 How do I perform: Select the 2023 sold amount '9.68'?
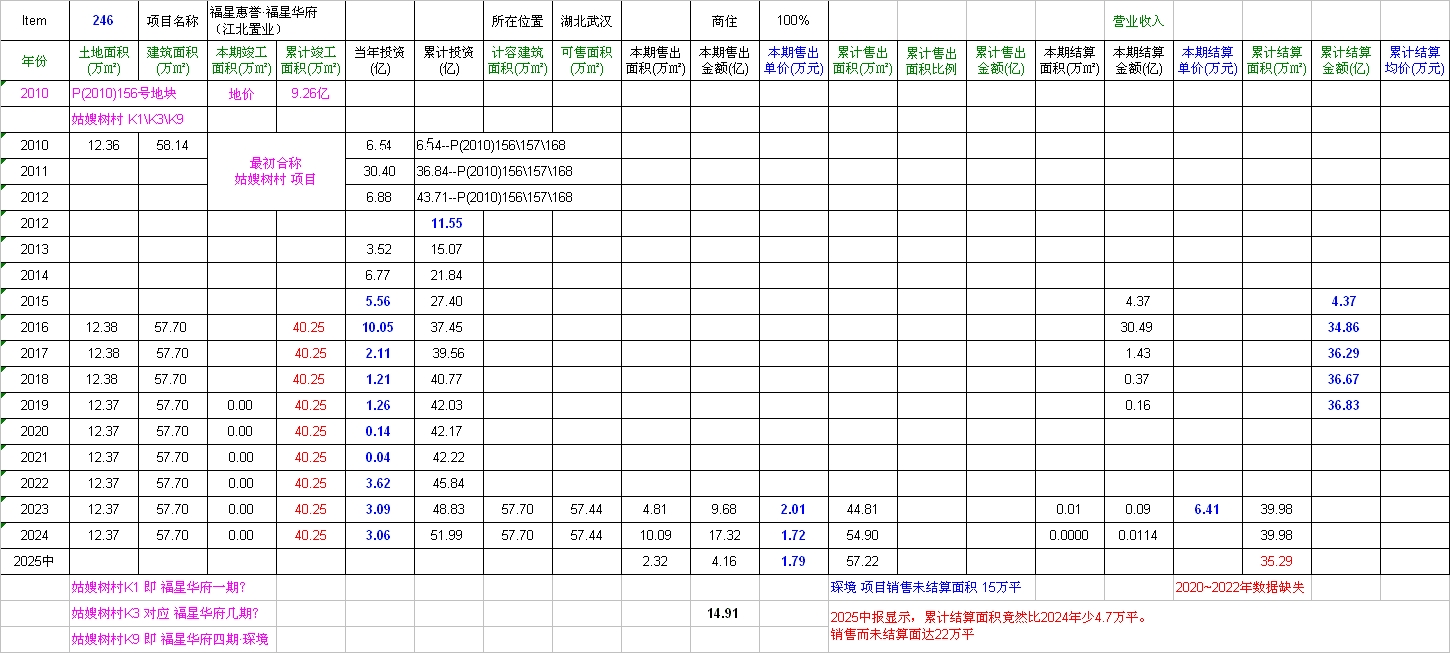click(725, 510)
